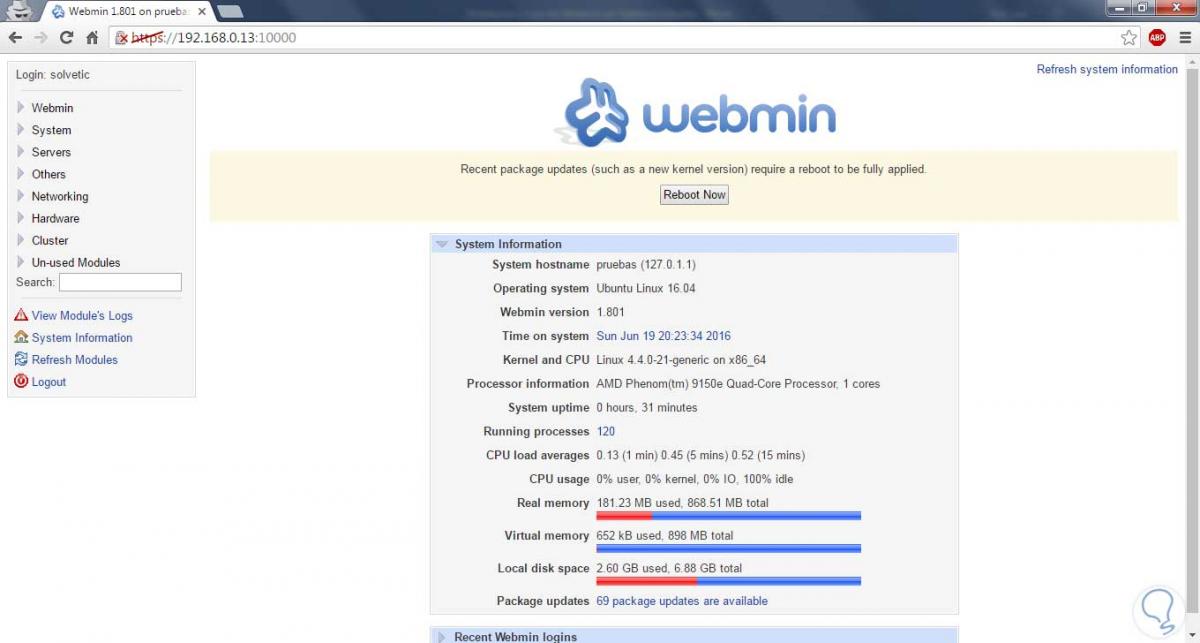Viewport: 1200px width, 643px height.
Task: Expand the Webmin category arrow
Action: tap(21, 107)
